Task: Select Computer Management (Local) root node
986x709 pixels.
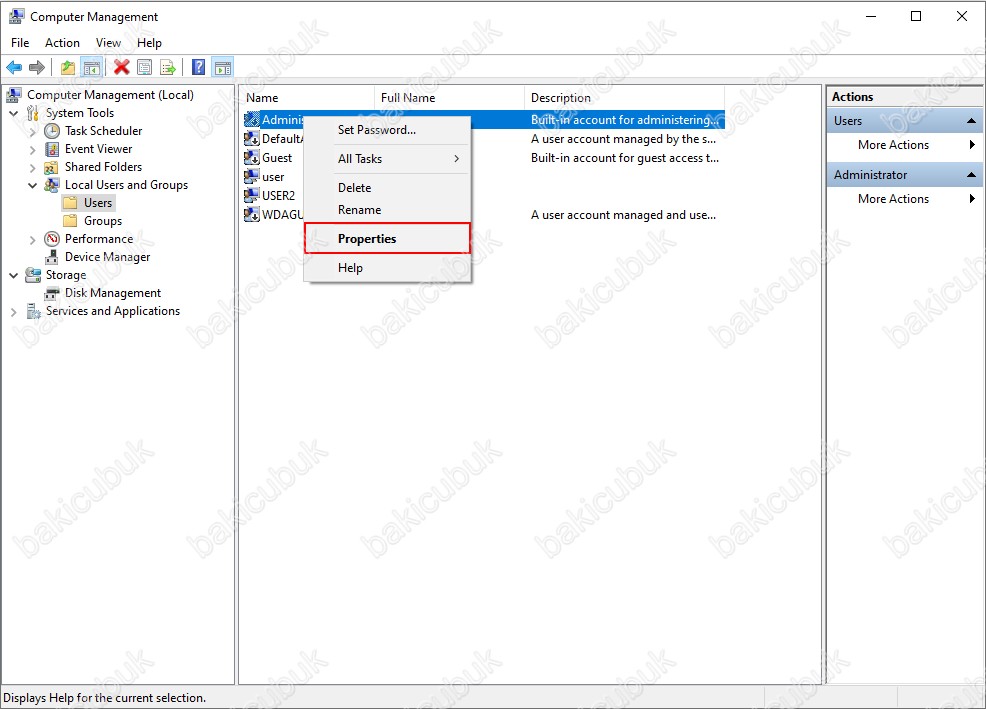Action: 110,95
